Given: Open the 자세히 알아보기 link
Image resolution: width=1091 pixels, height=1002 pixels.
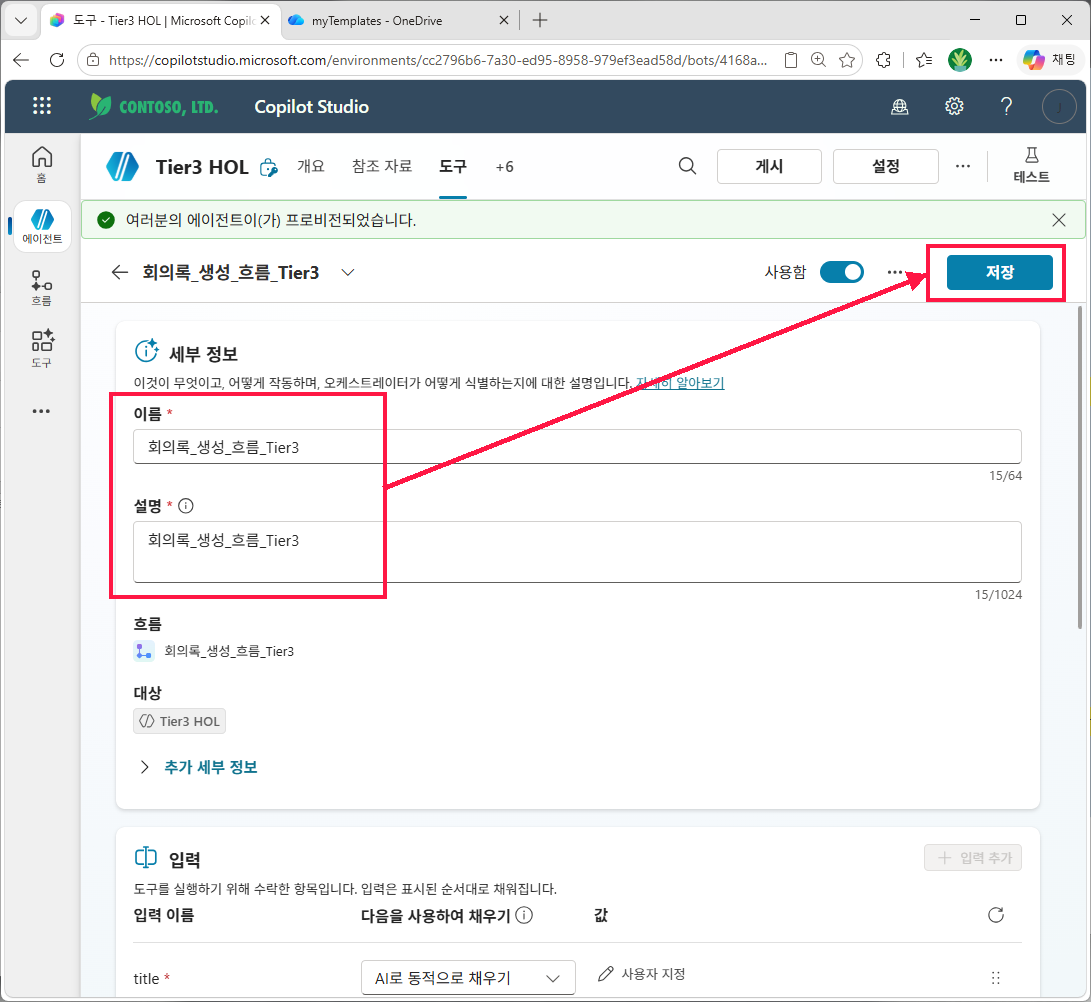Looking at the screenshot, I should pyautogui.click(x=680, y=383).
